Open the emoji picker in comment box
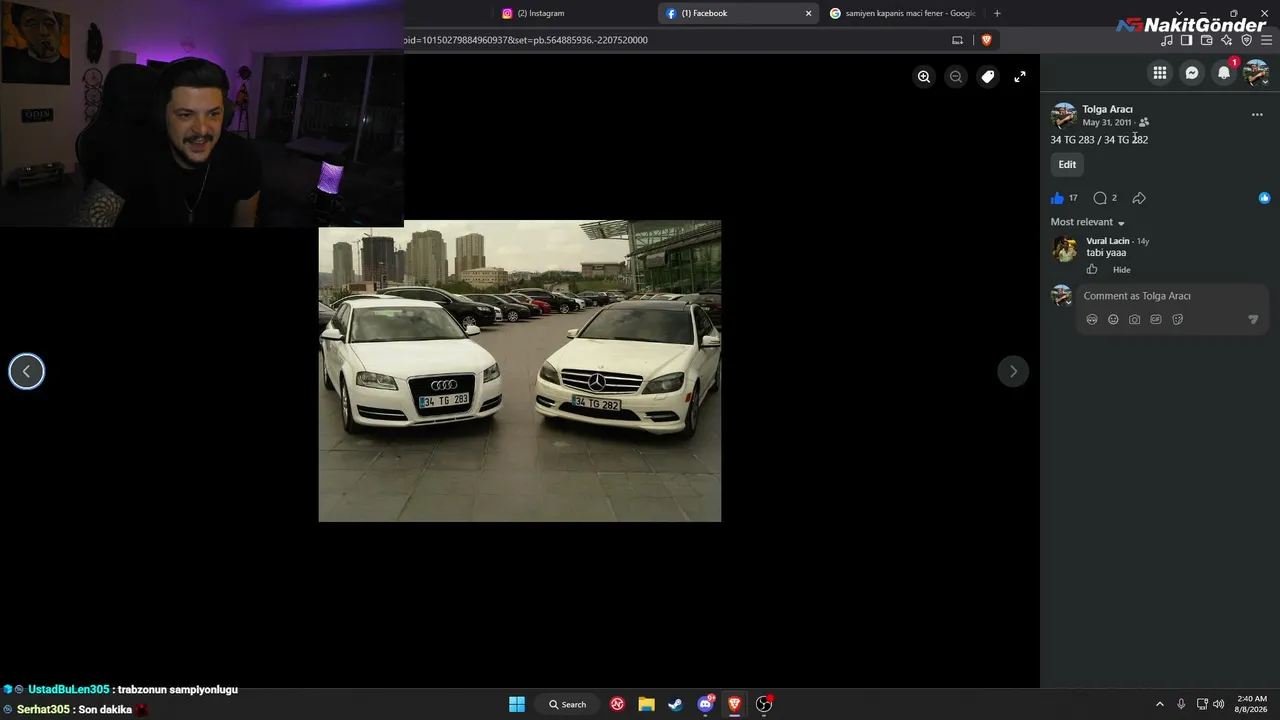This screenshot has height=720, width=1280. point(1113,320)
